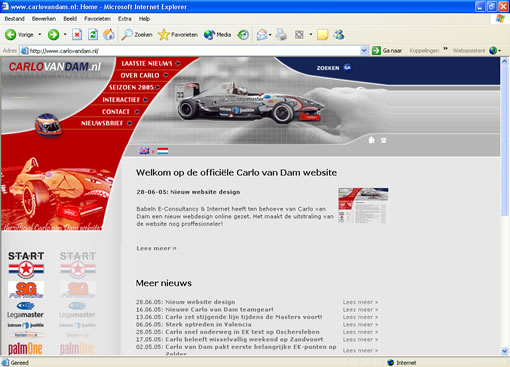510x367 pixels.
Task: Refresh the page with green arrows icon
Action: pos(93,34)
